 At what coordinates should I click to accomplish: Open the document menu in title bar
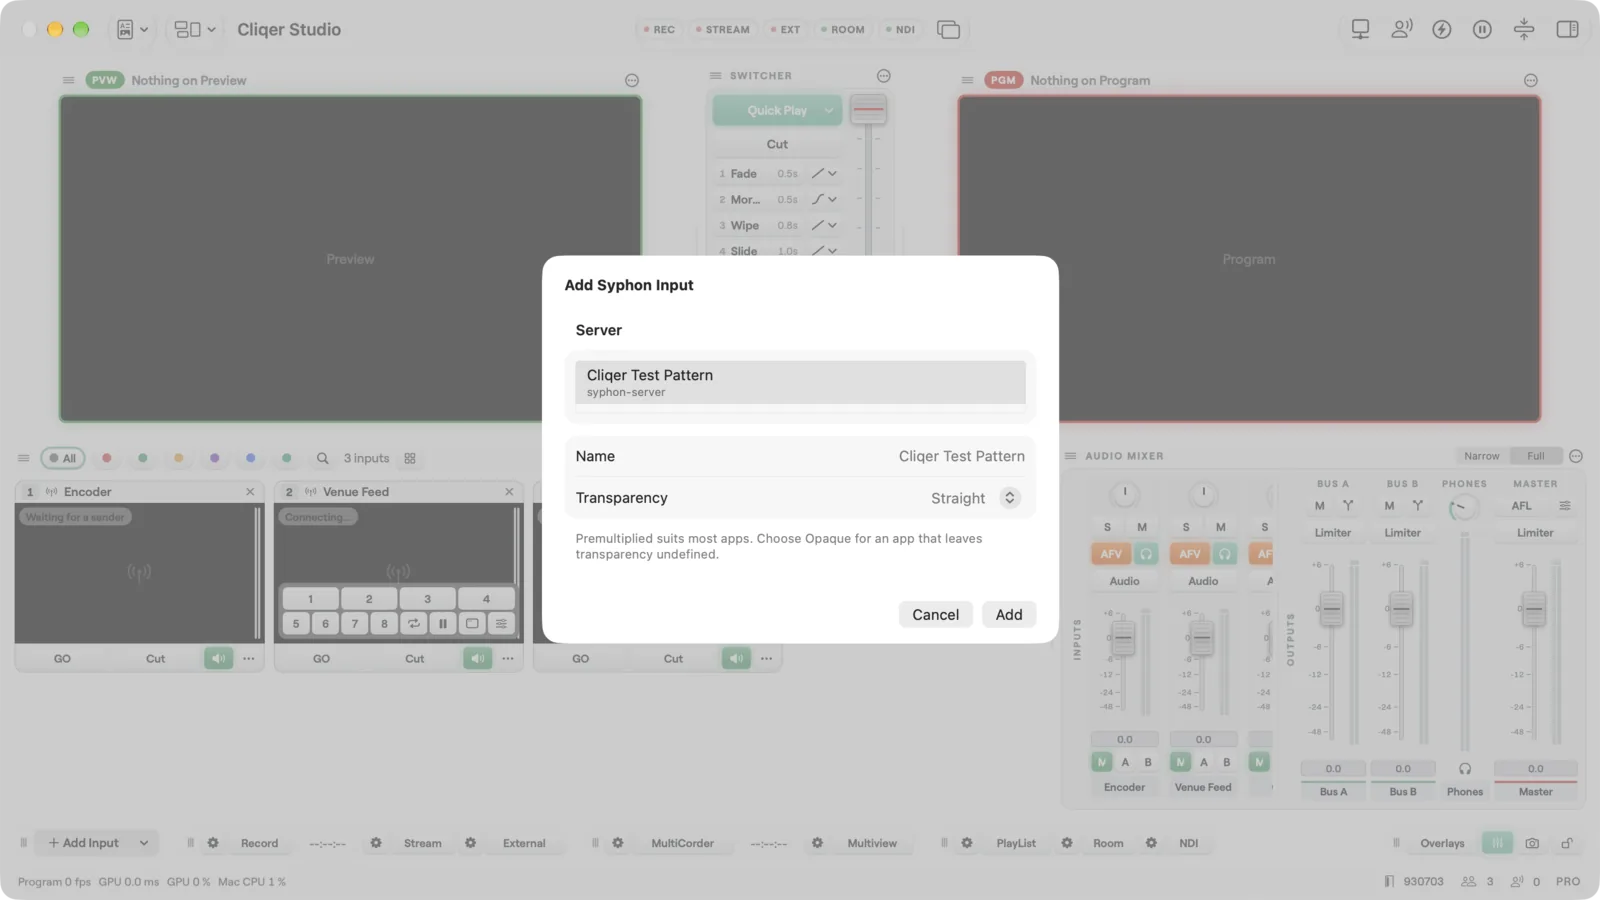132,30
